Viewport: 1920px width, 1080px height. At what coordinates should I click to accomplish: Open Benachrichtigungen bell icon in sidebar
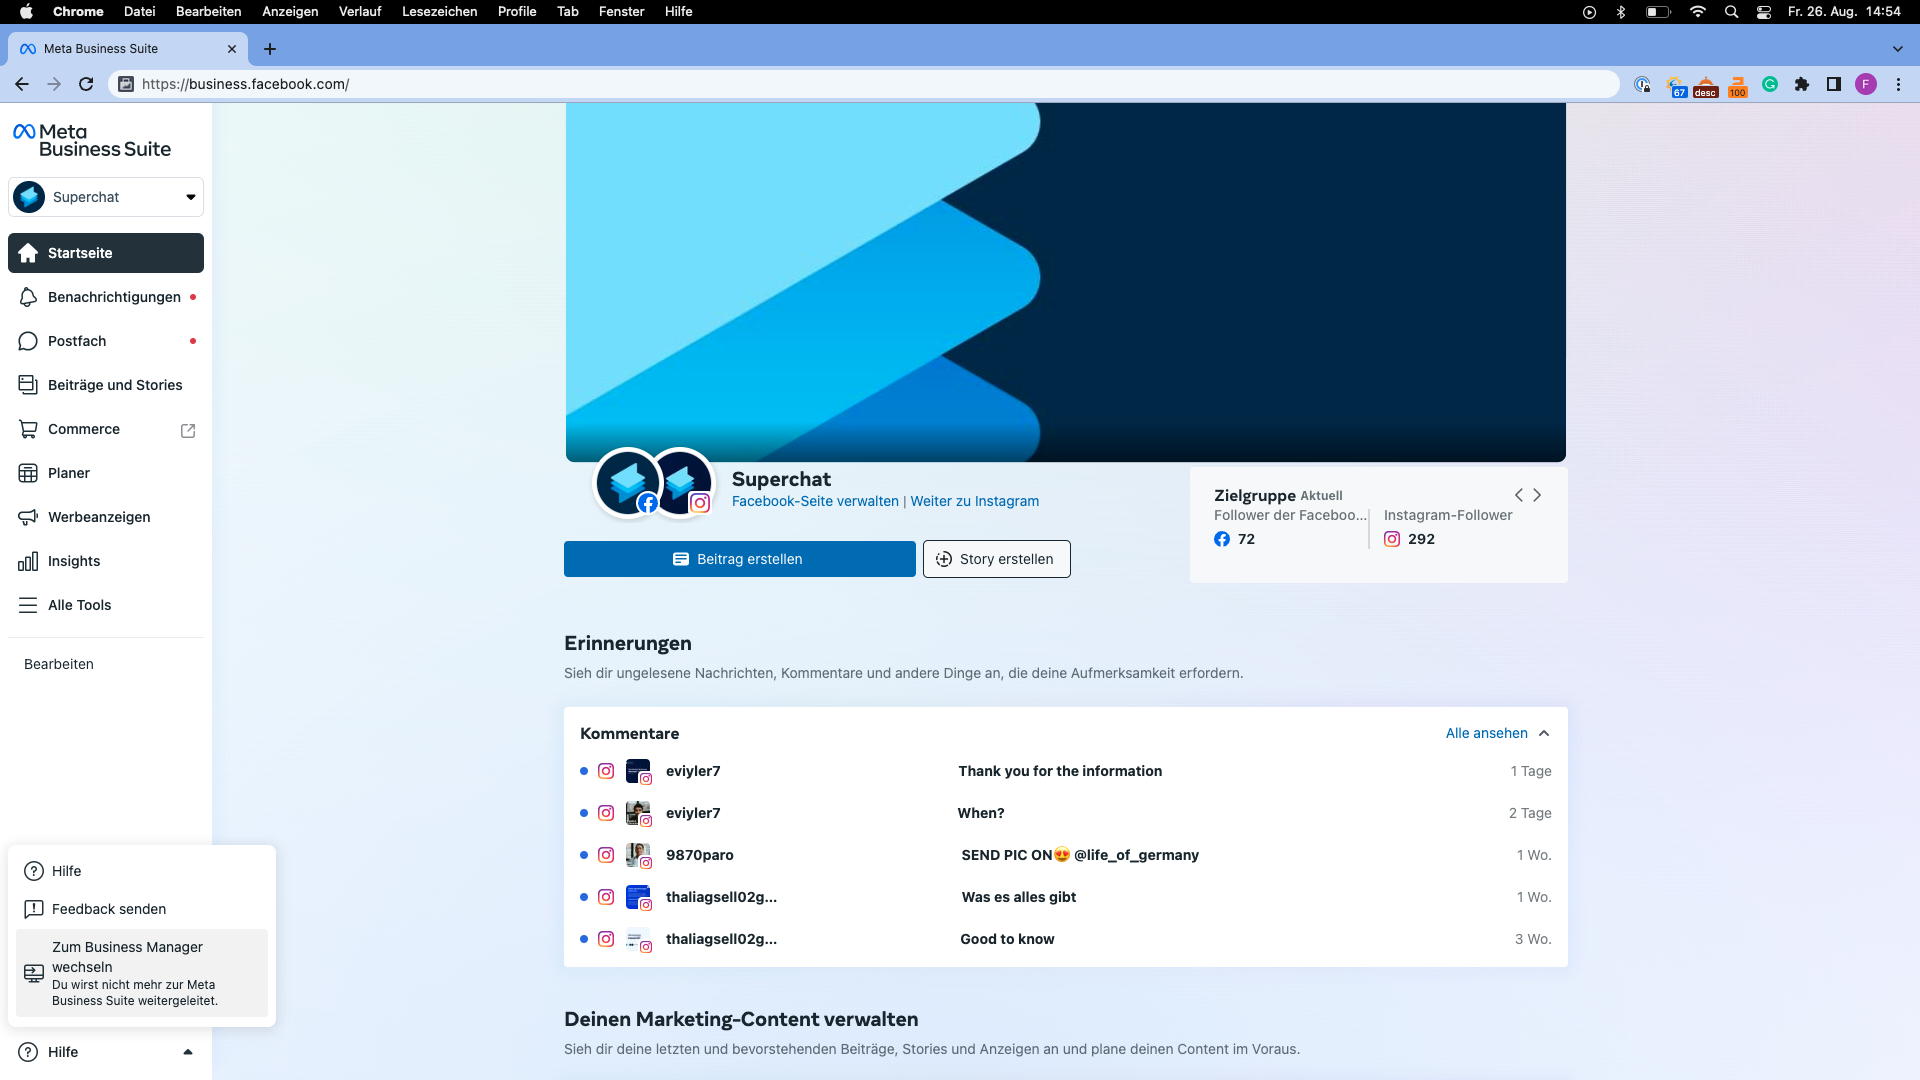pos(28,297)
